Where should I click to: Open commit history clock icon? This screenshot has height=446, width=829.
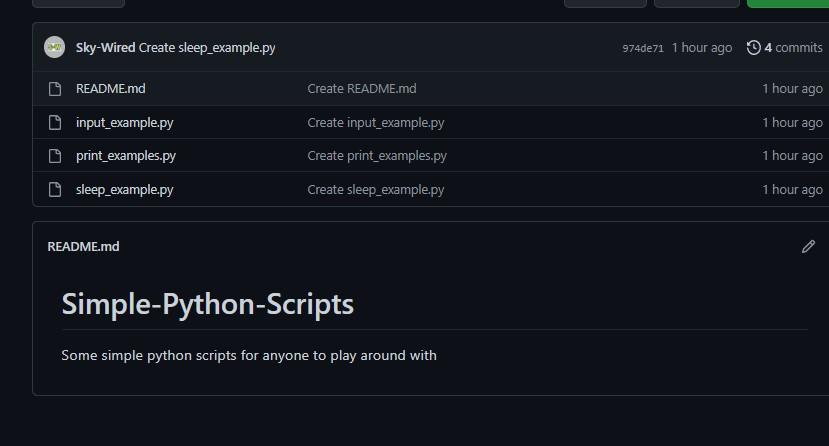click(x=753, y=48)
